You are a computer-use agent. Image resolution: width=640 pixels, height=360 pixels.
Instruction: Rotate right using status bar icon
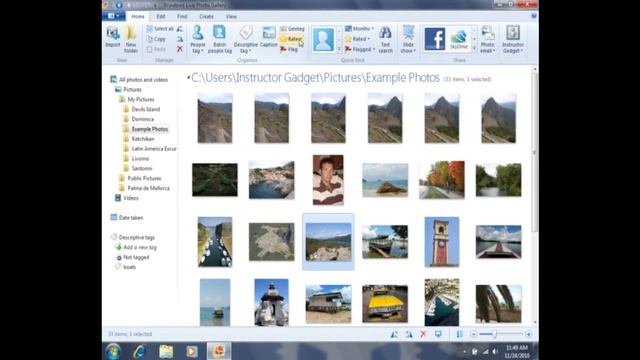(409, 334)
